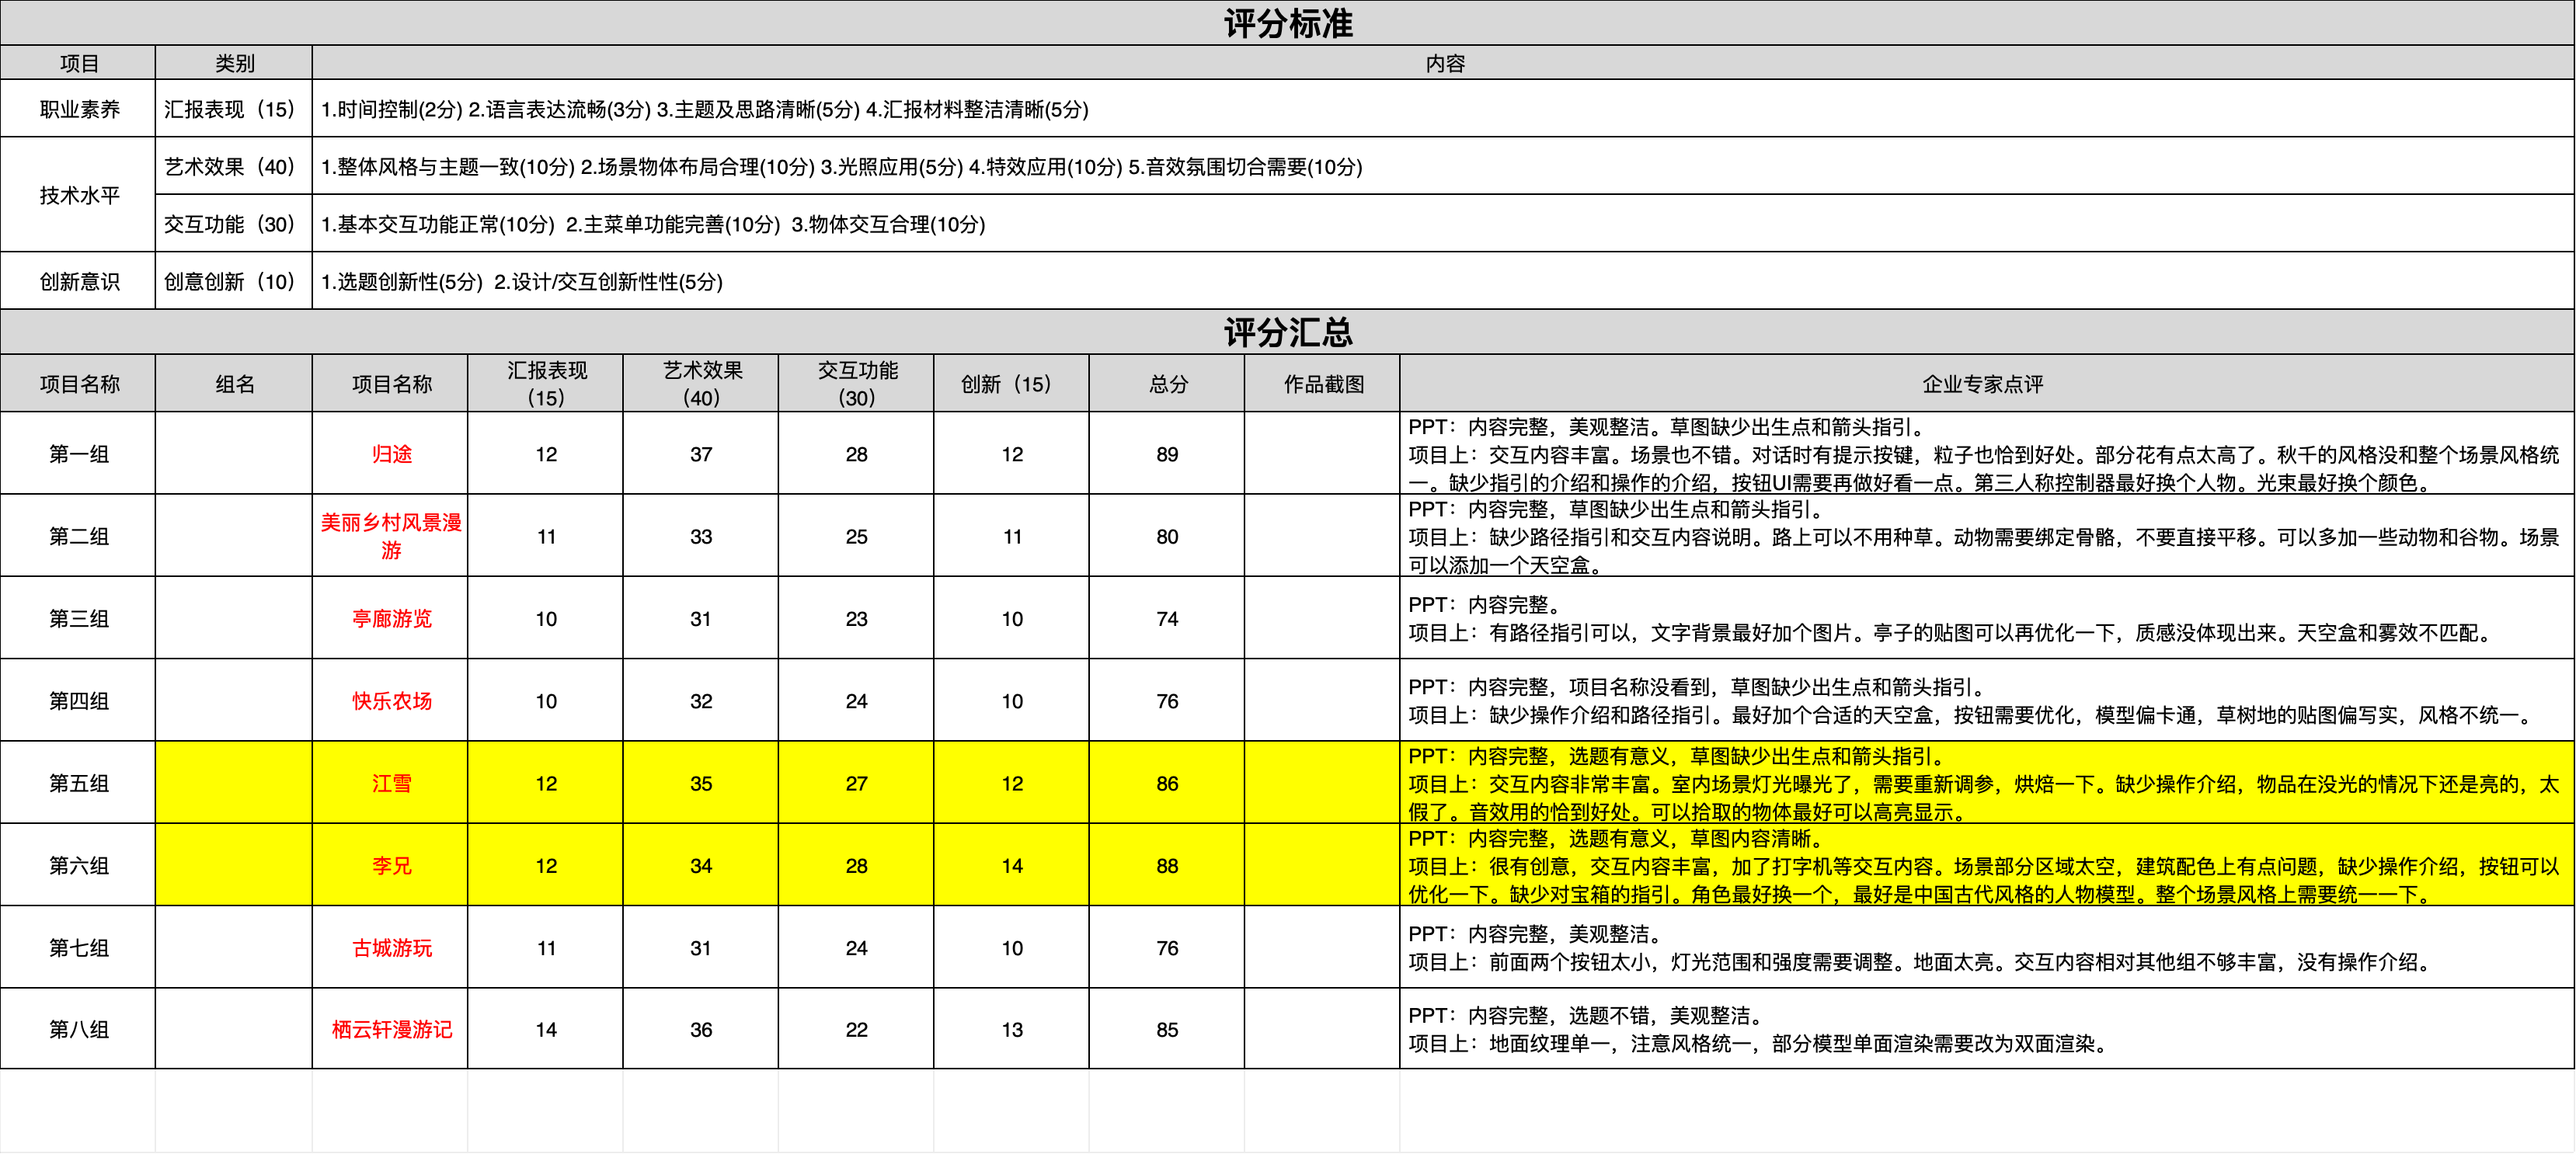Open expert comment cell for 古城游玩
The image size is (2576, 1154).
pyautogui.click(x=1988, y=947)
